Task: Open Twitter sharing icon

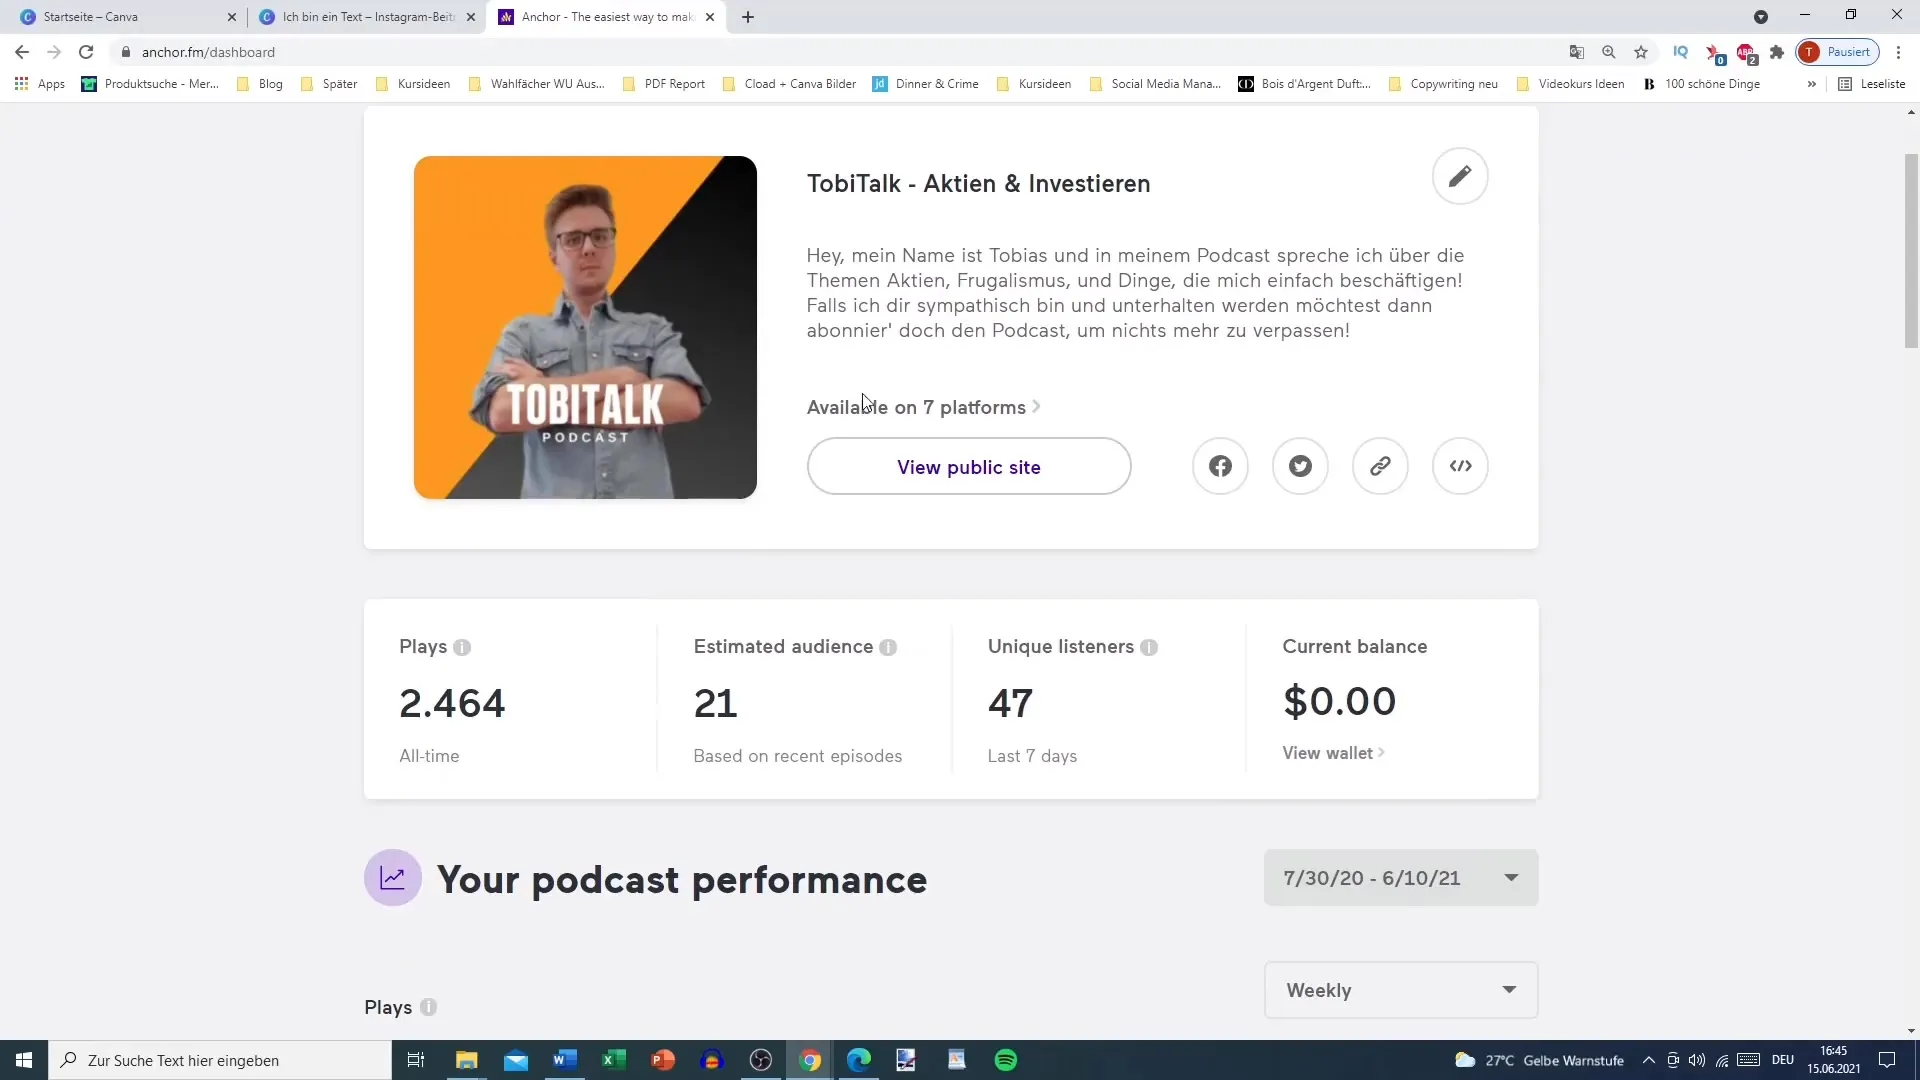Action: (x=1300, y=467)
